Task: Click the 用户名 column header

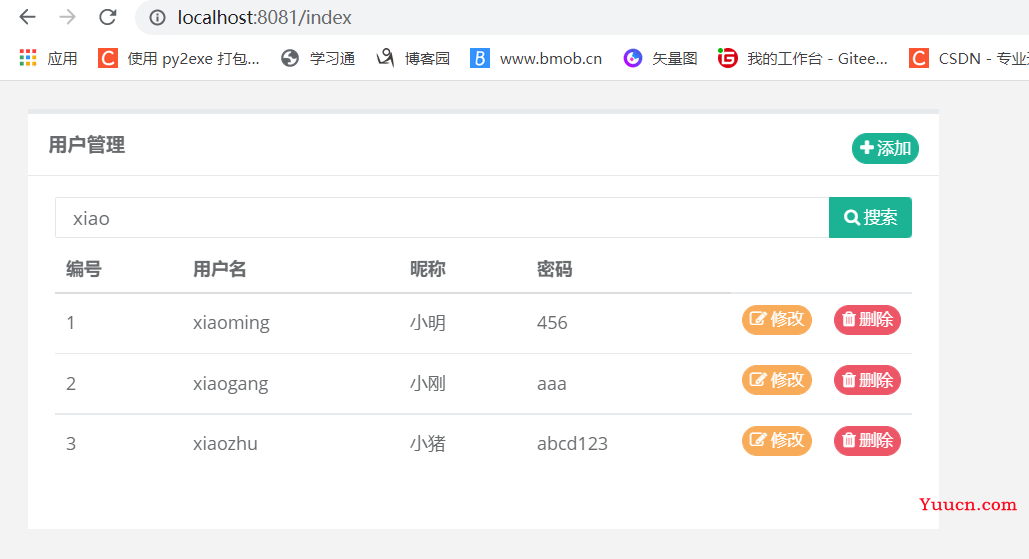Action: tap(220, 269)
